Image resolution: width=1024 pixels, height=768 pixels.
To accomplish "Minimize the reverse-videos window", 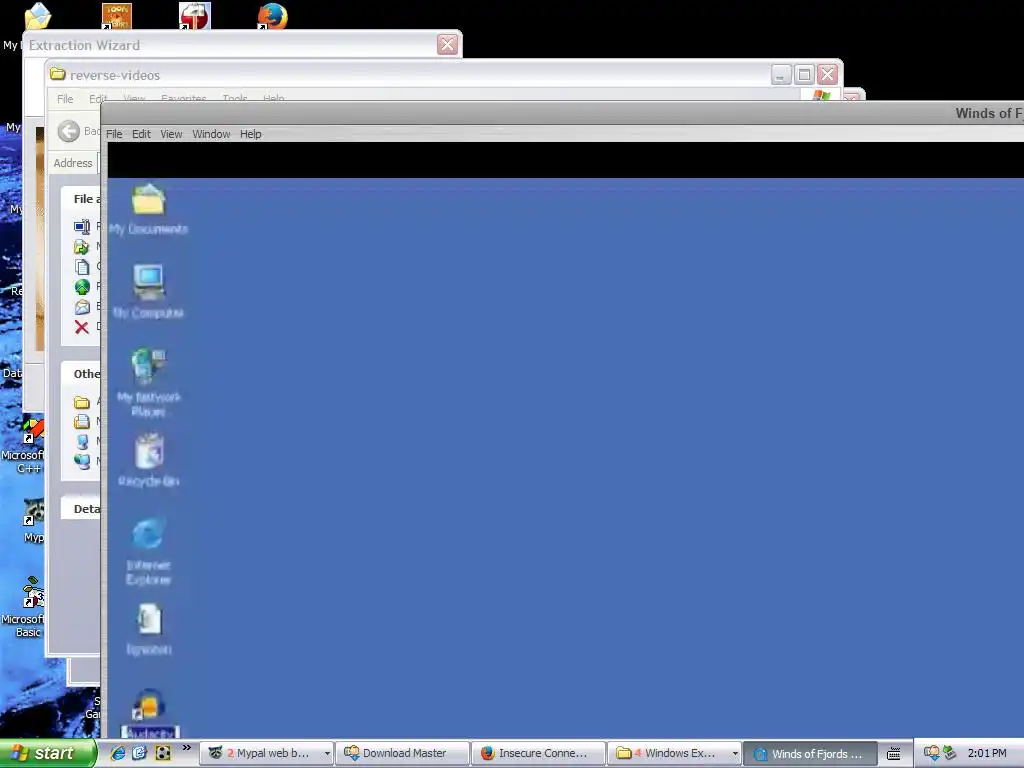I will click(781, 74).
